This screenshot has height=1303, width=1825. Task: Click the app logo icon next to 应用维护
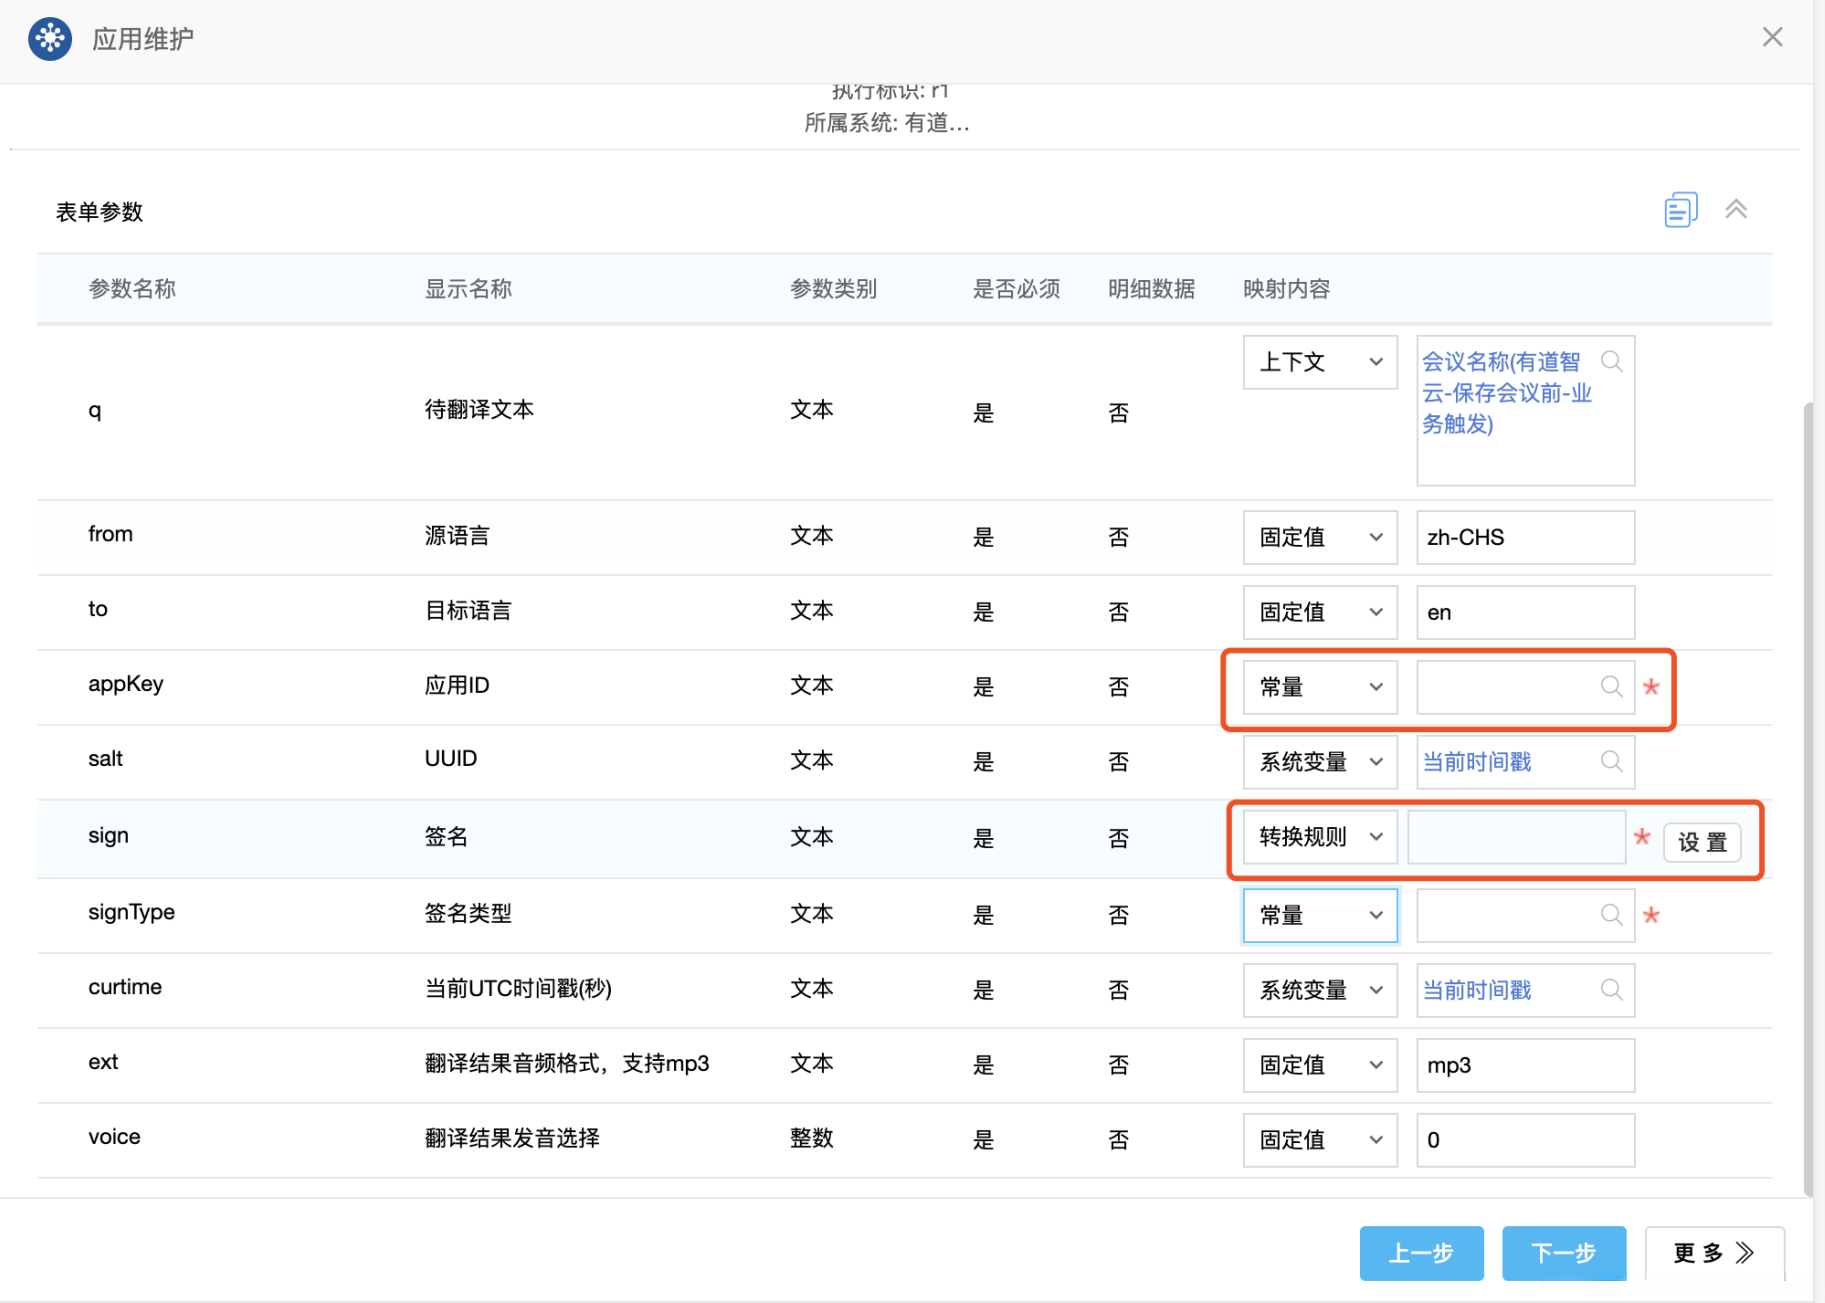click(x=50, y=39)
